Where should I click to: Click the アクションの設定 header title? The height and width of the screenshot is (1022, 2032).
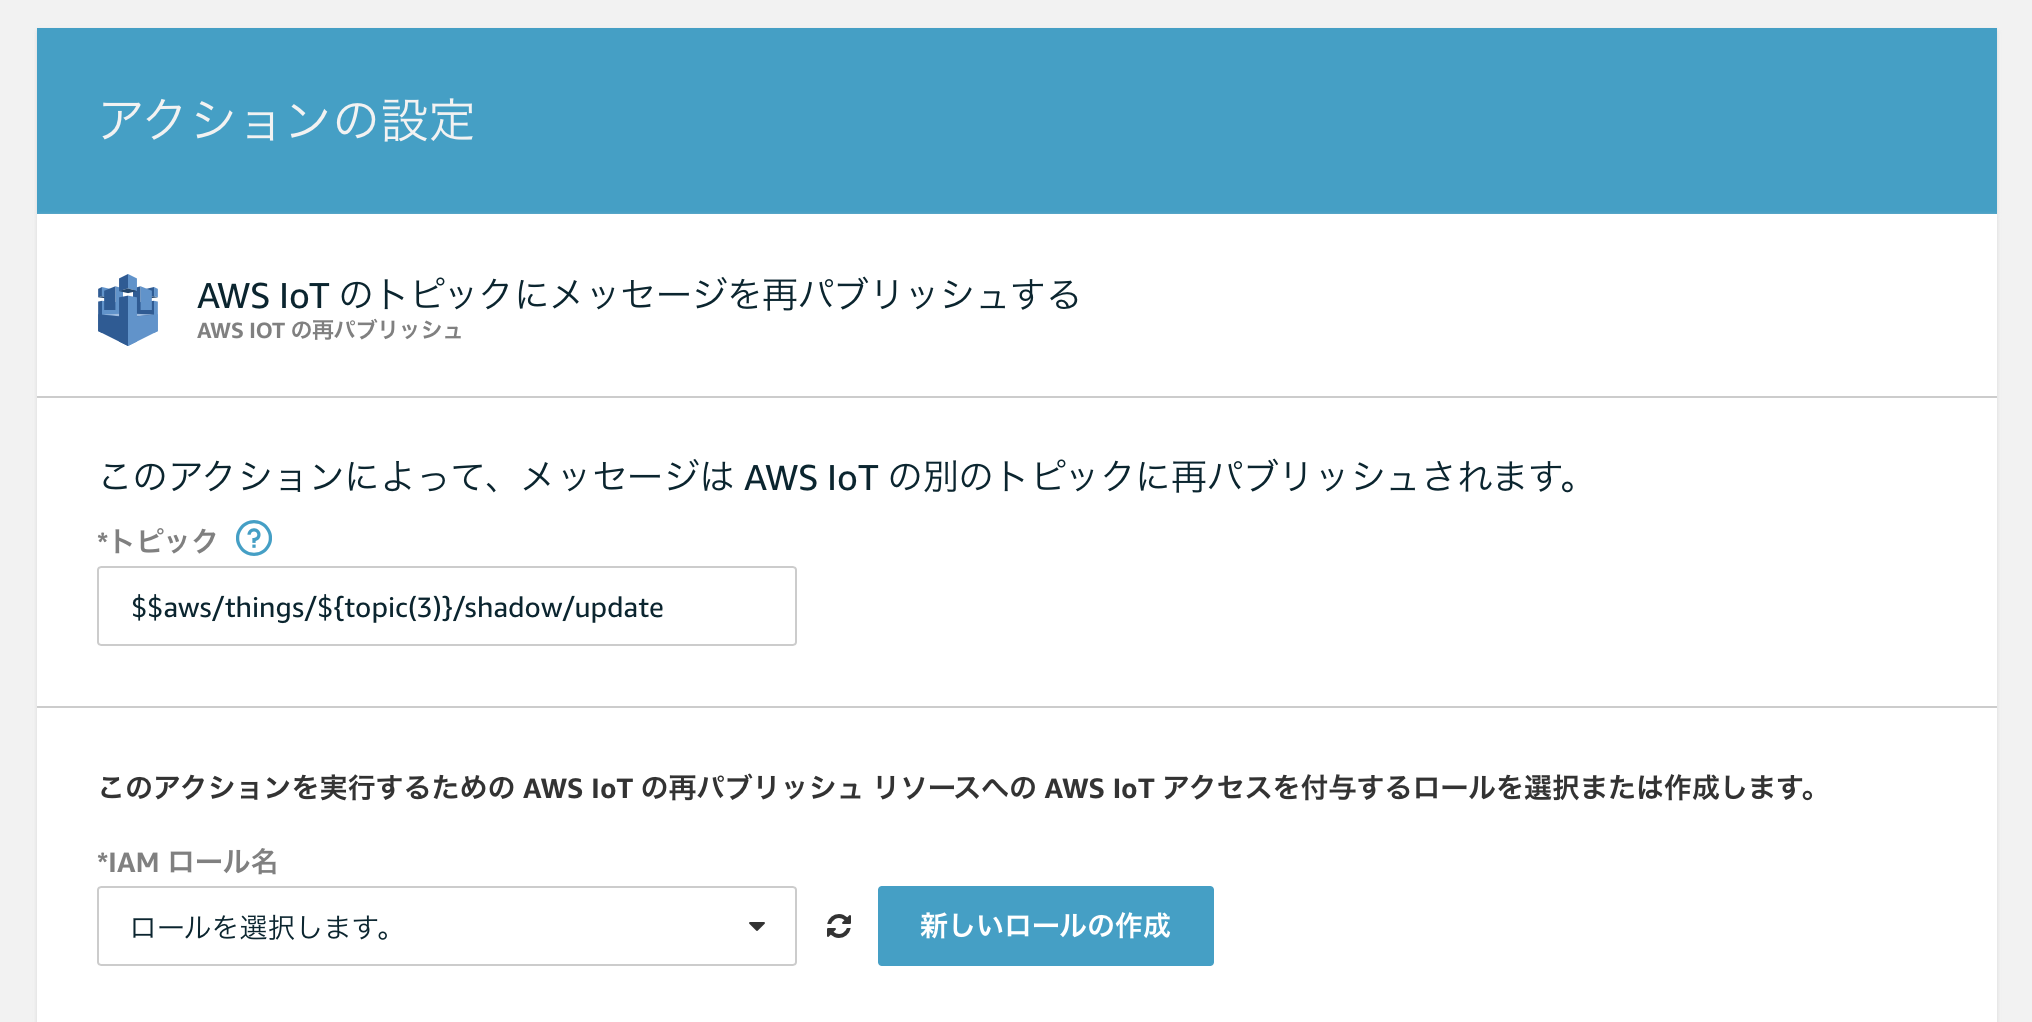pyautogui.click(x=287, y=121)
